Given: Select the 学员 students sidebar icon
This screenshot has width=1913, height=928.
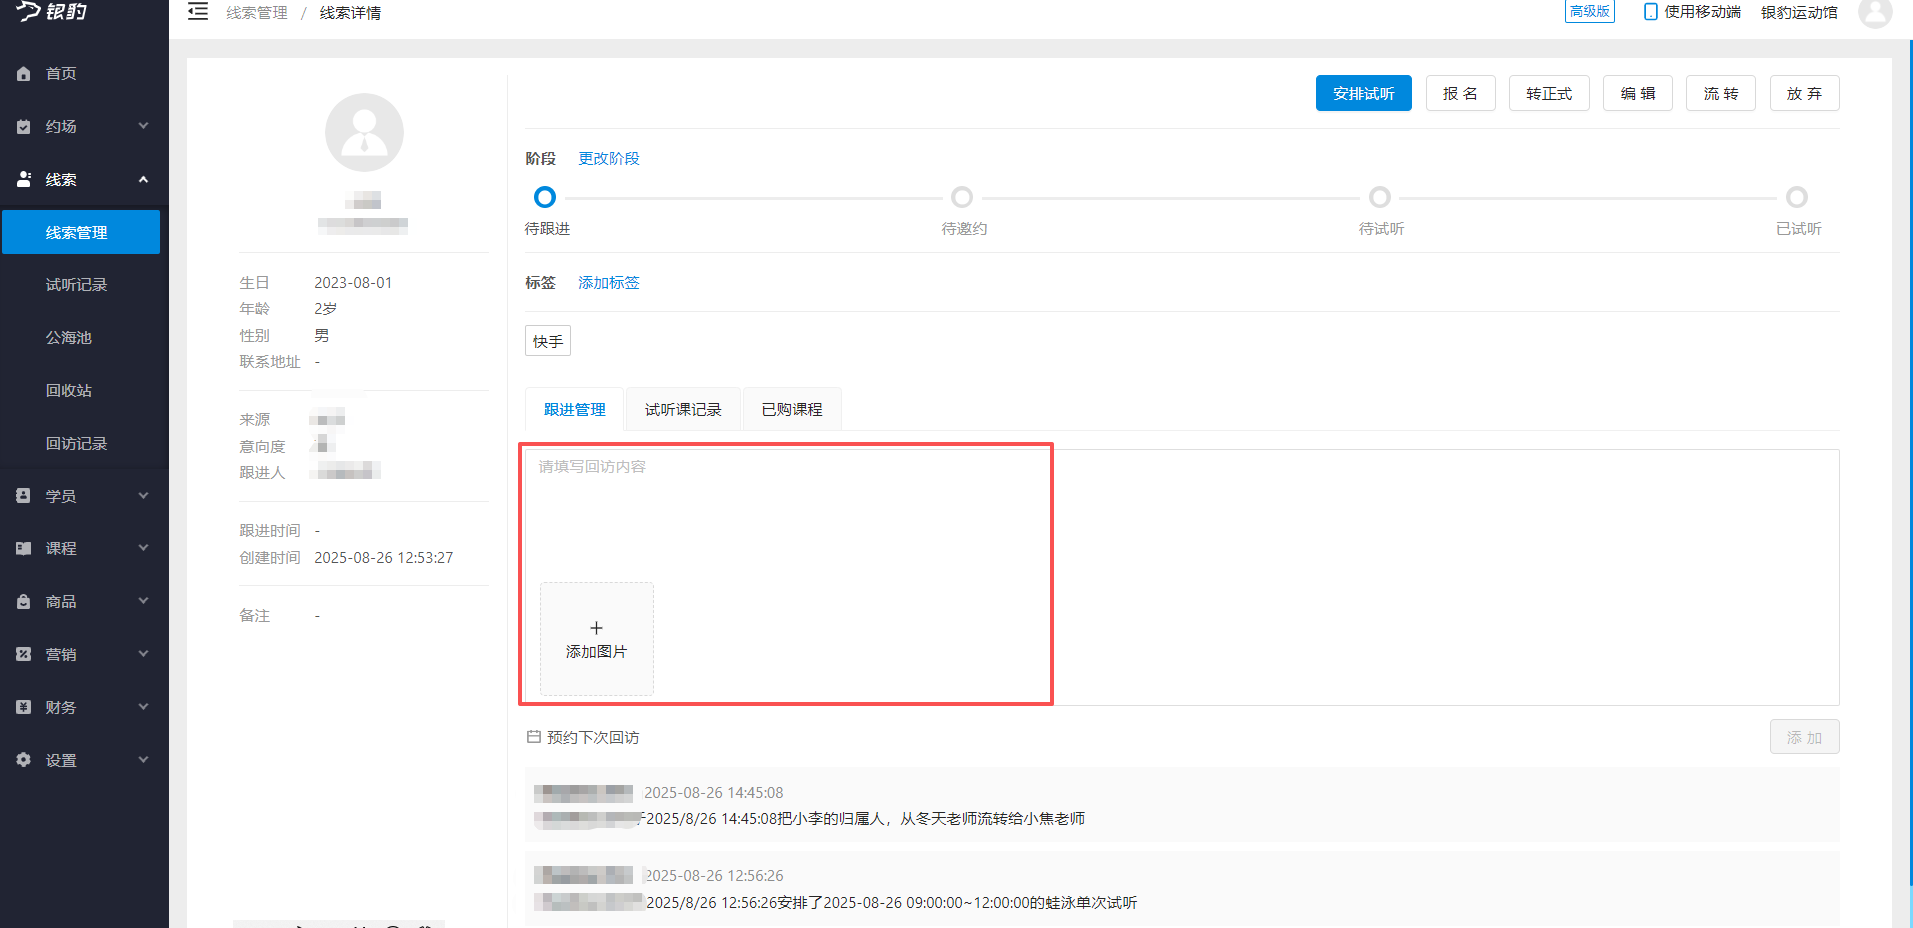Looking at the screenshot, I should pos(23,495).
